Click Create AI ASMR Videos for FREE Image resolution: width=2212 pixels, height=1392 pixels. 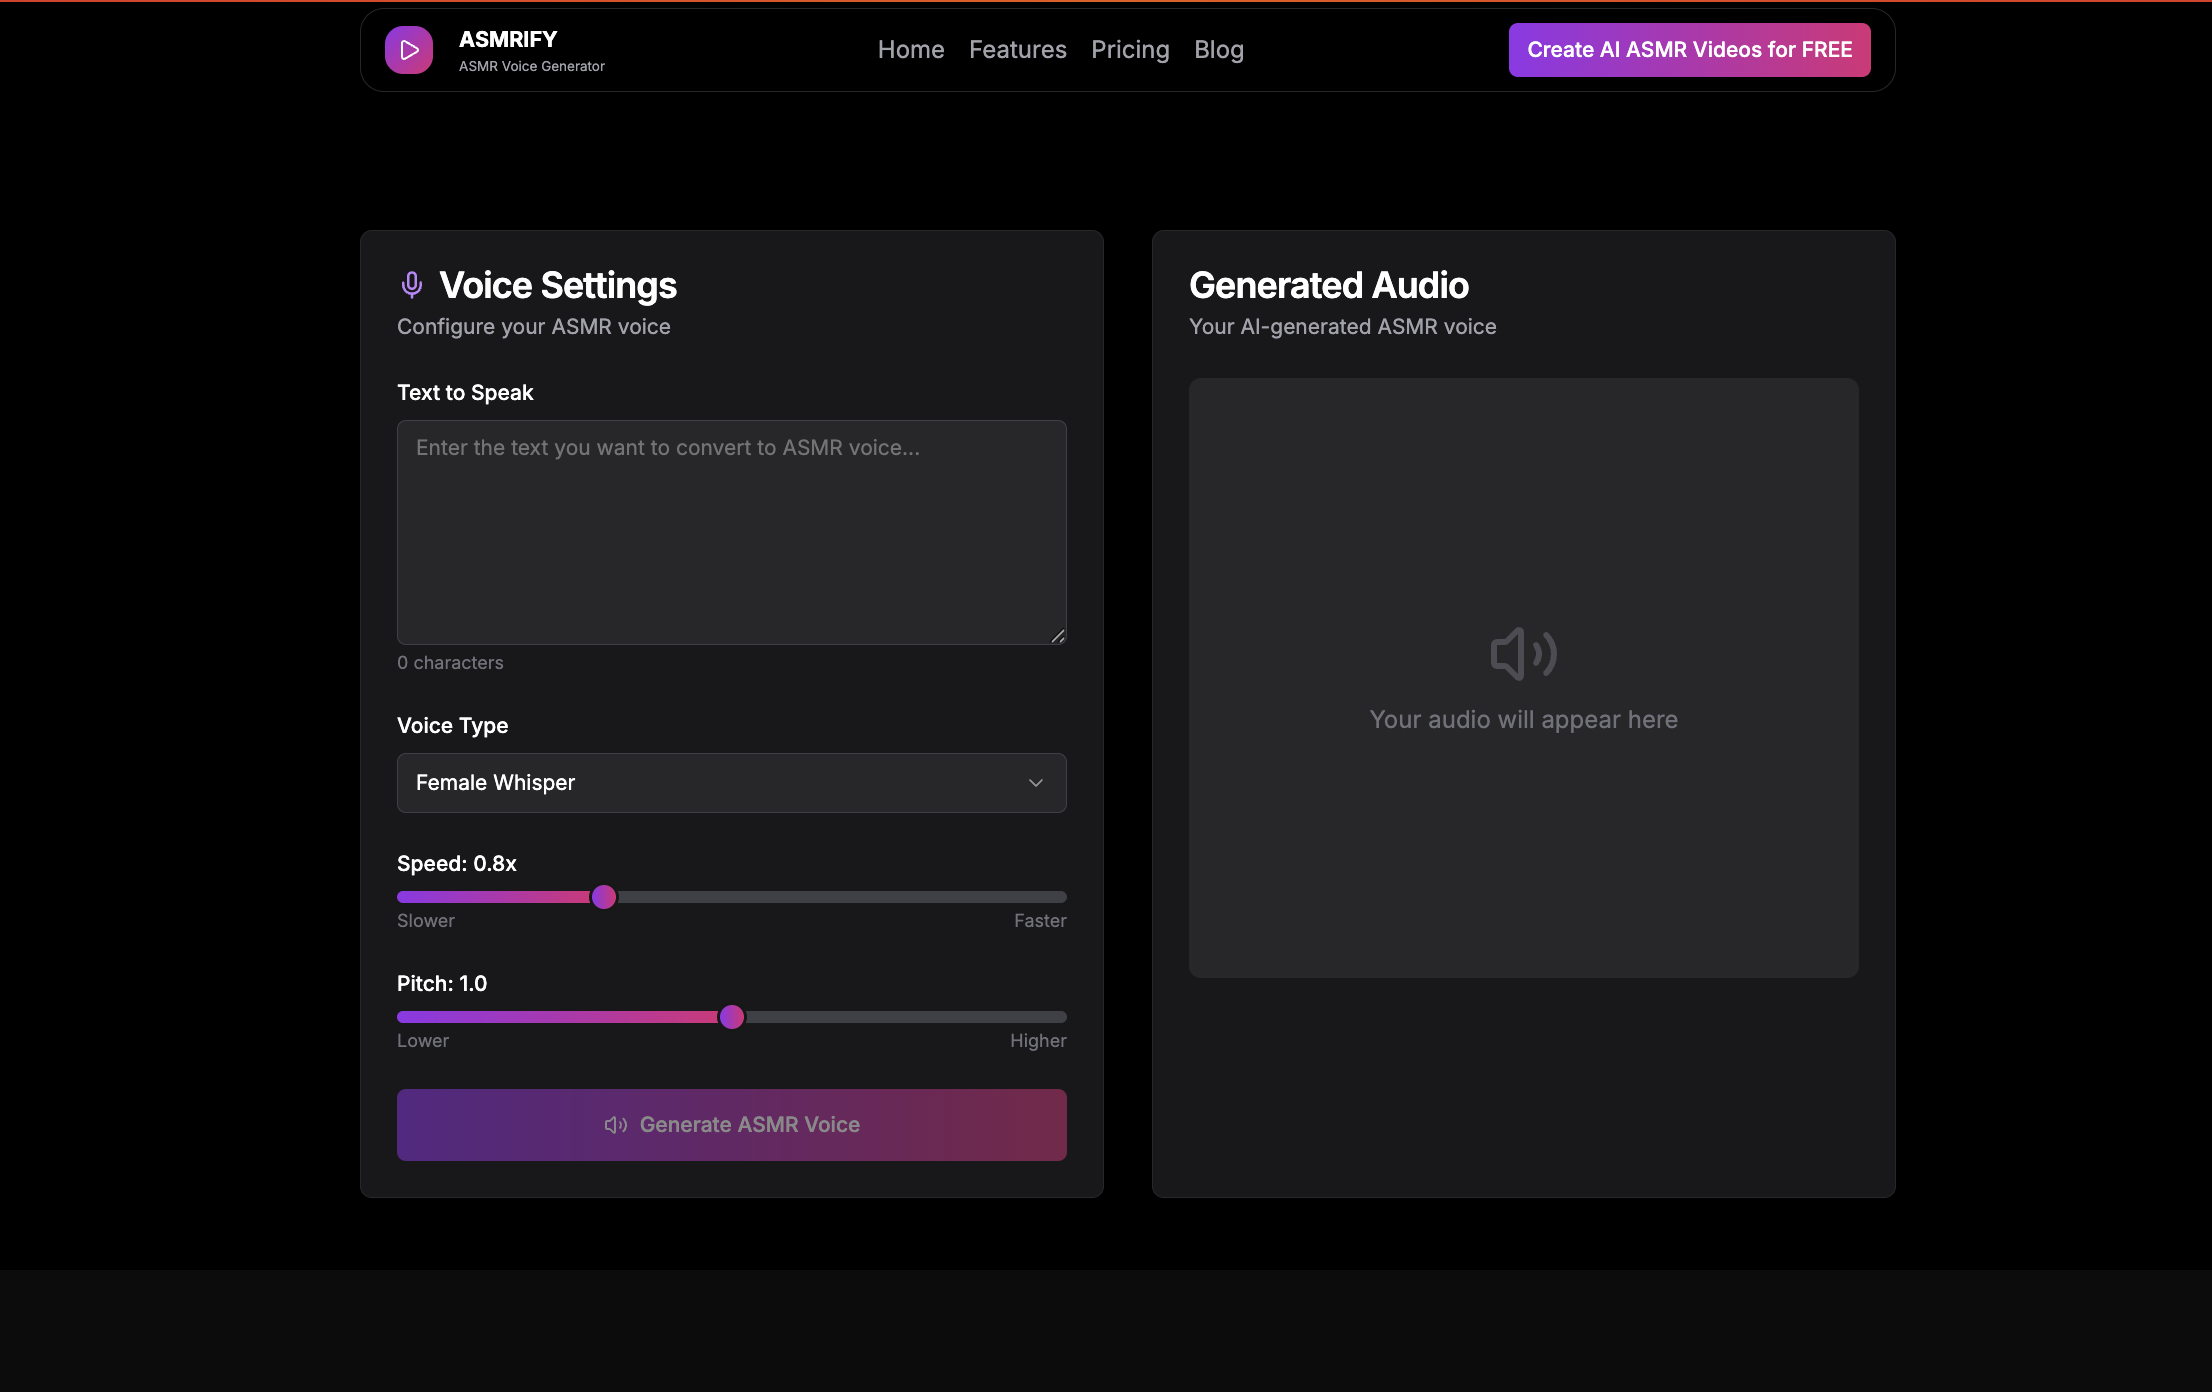click(x=1688, y=49)
